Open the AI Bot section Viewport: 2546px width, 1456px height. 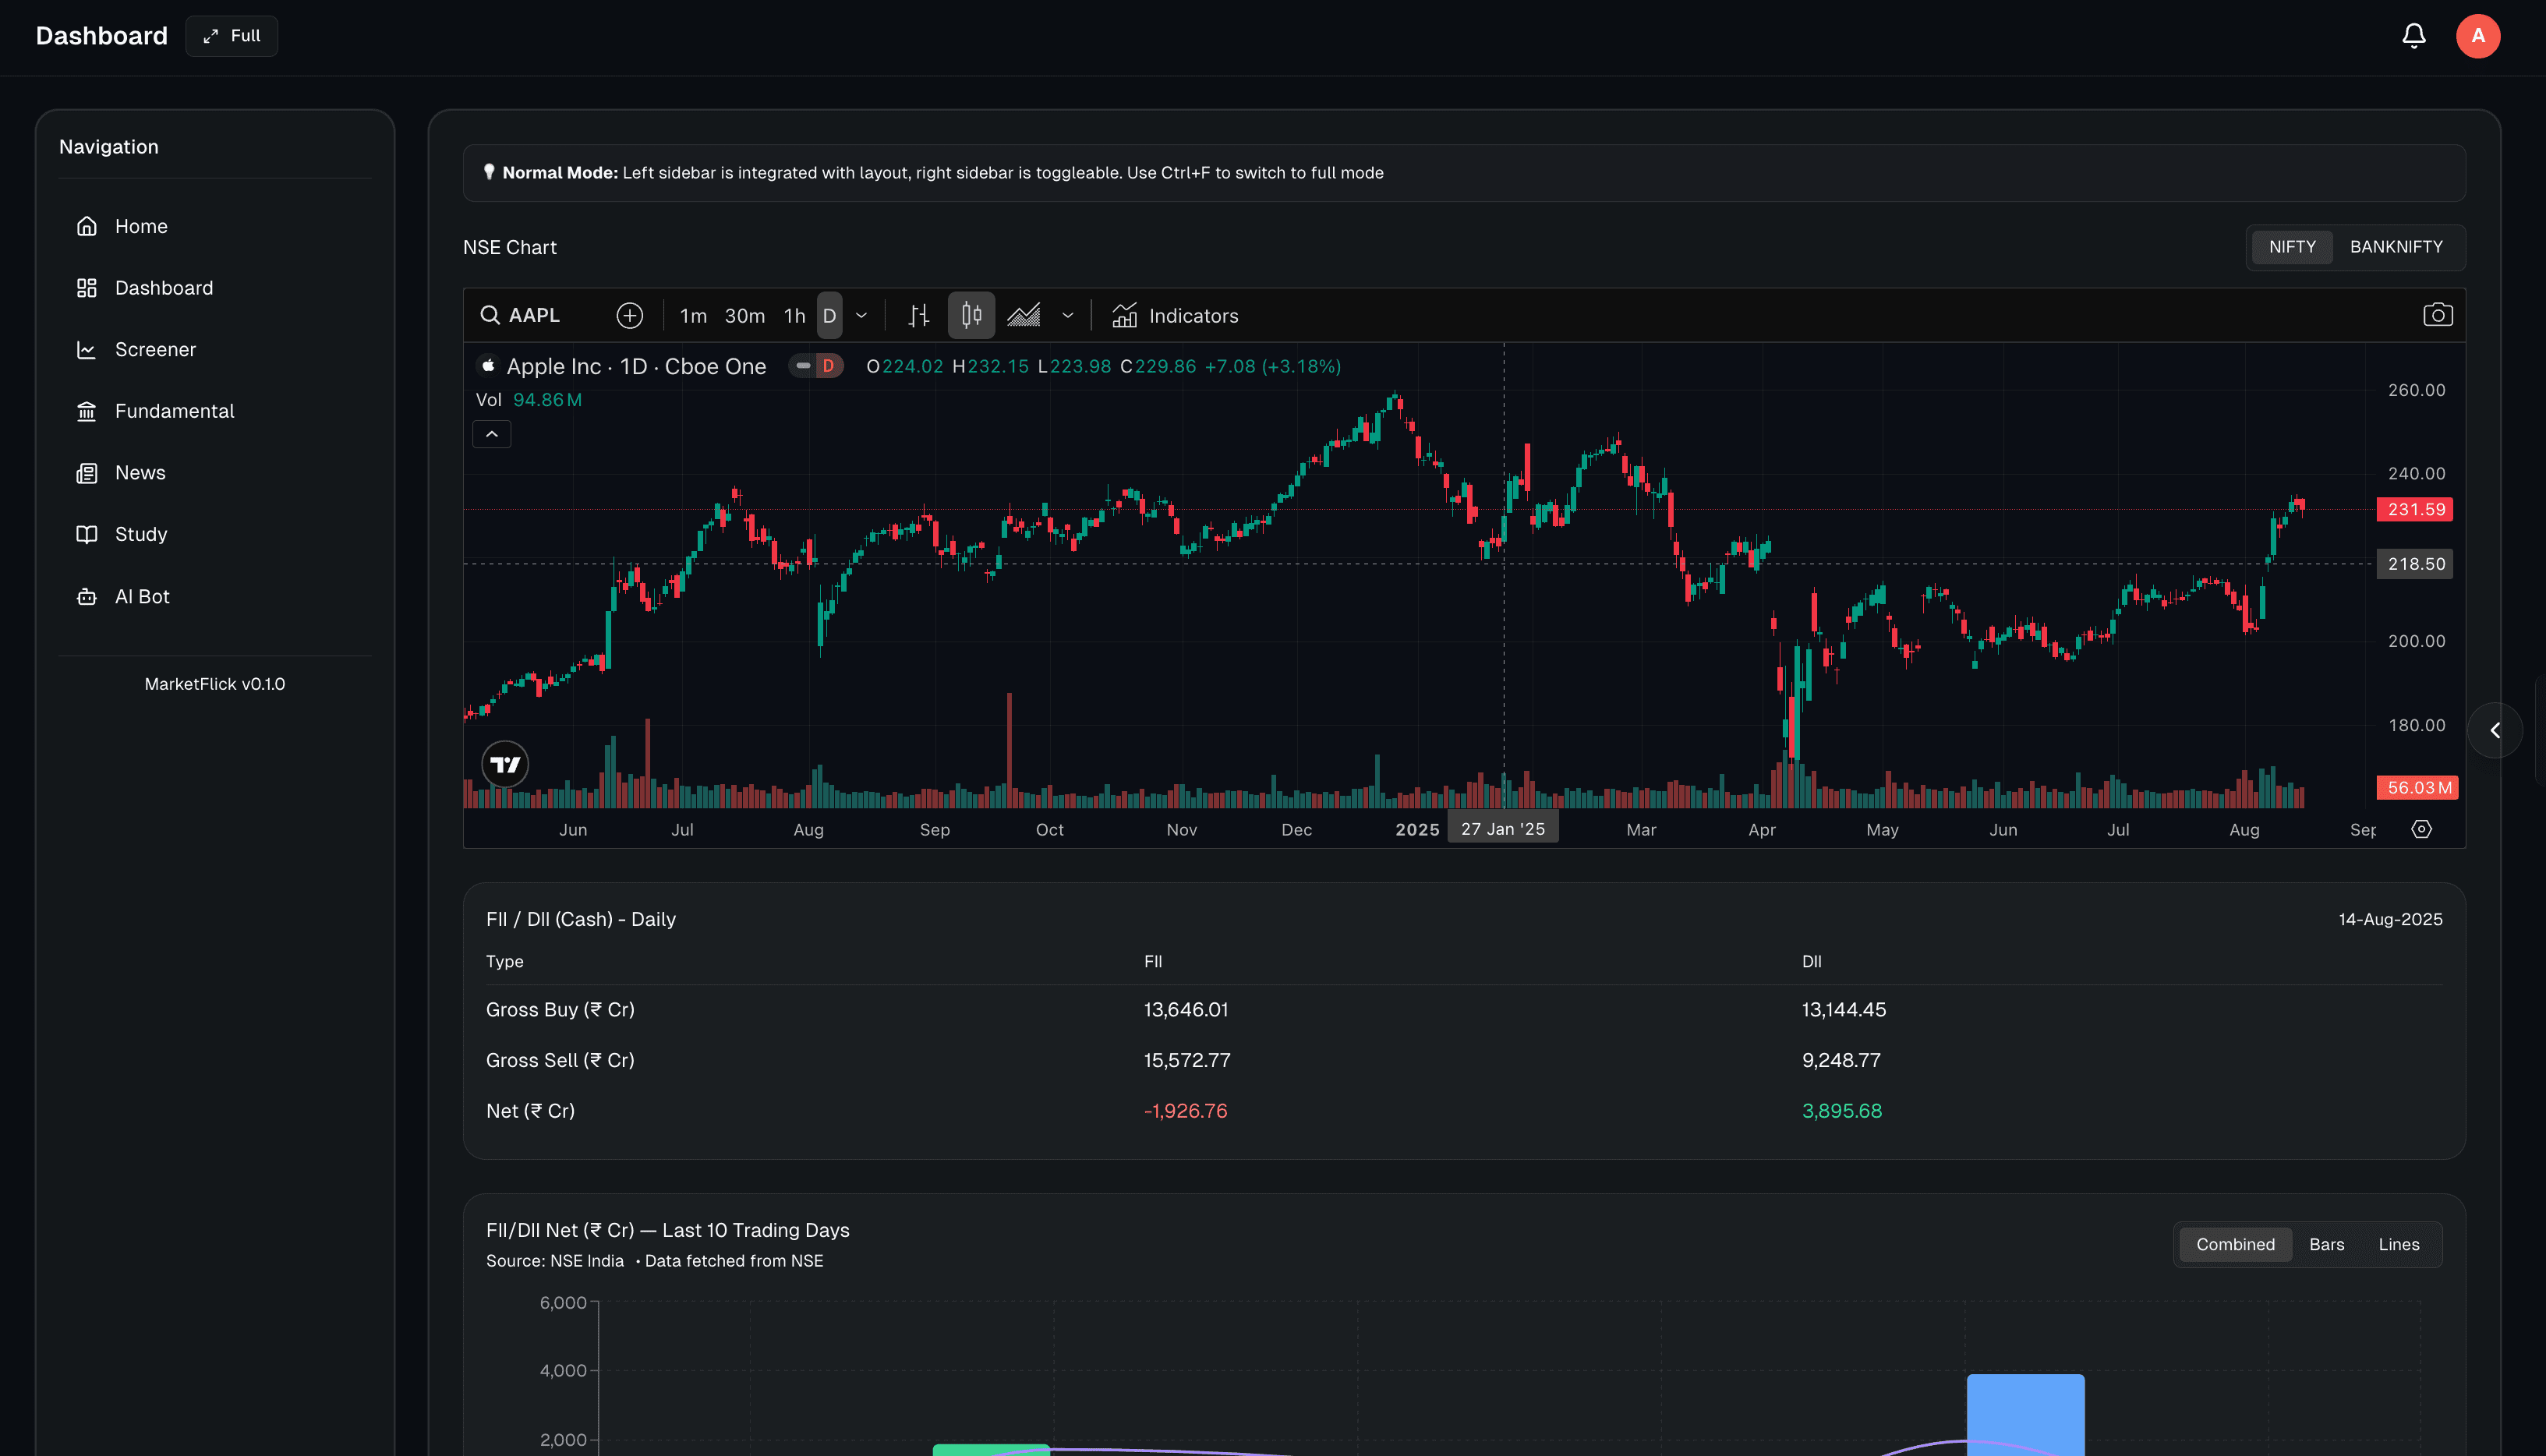pyautogui.click(x=141, y=595)
